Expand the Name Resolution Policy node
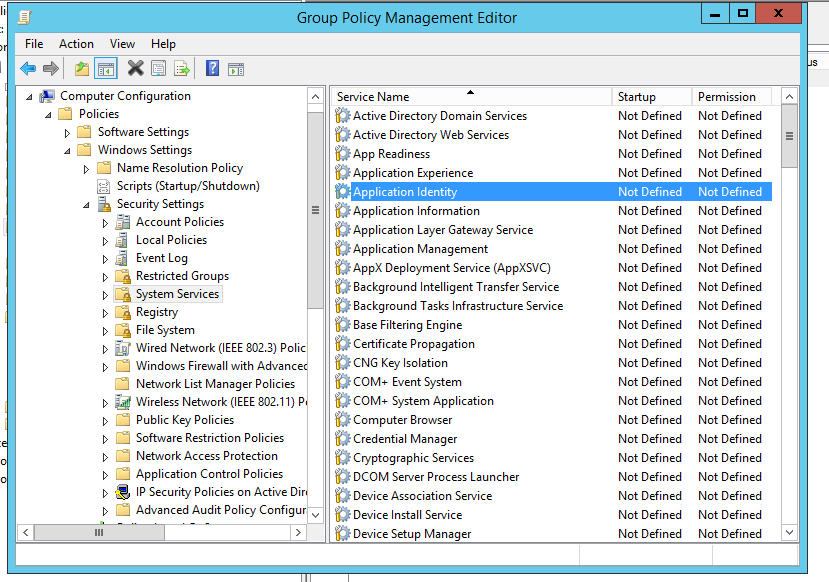829x582 pixels. tap(86, 169)
